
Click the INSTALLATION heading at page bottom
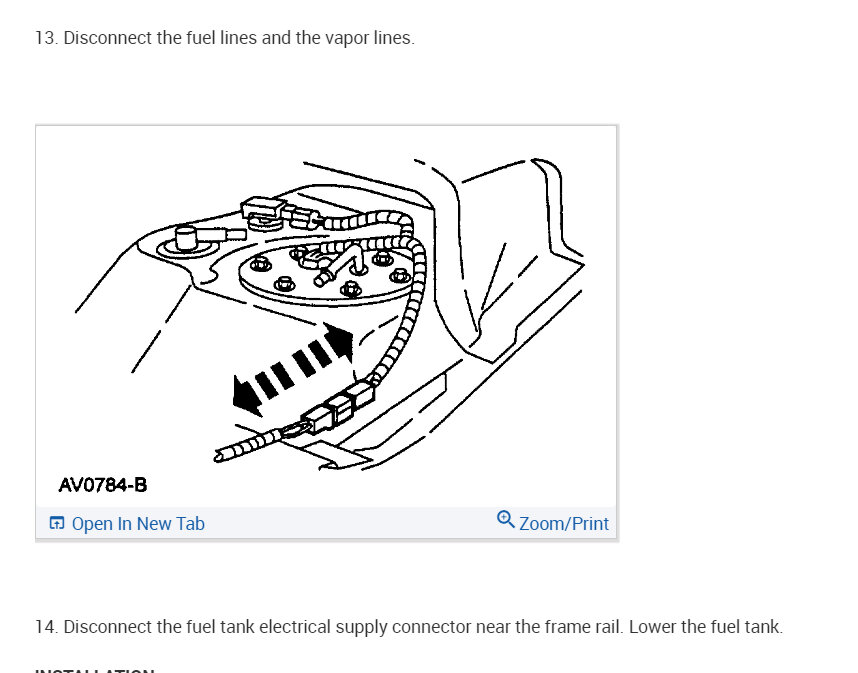[95, 669]
